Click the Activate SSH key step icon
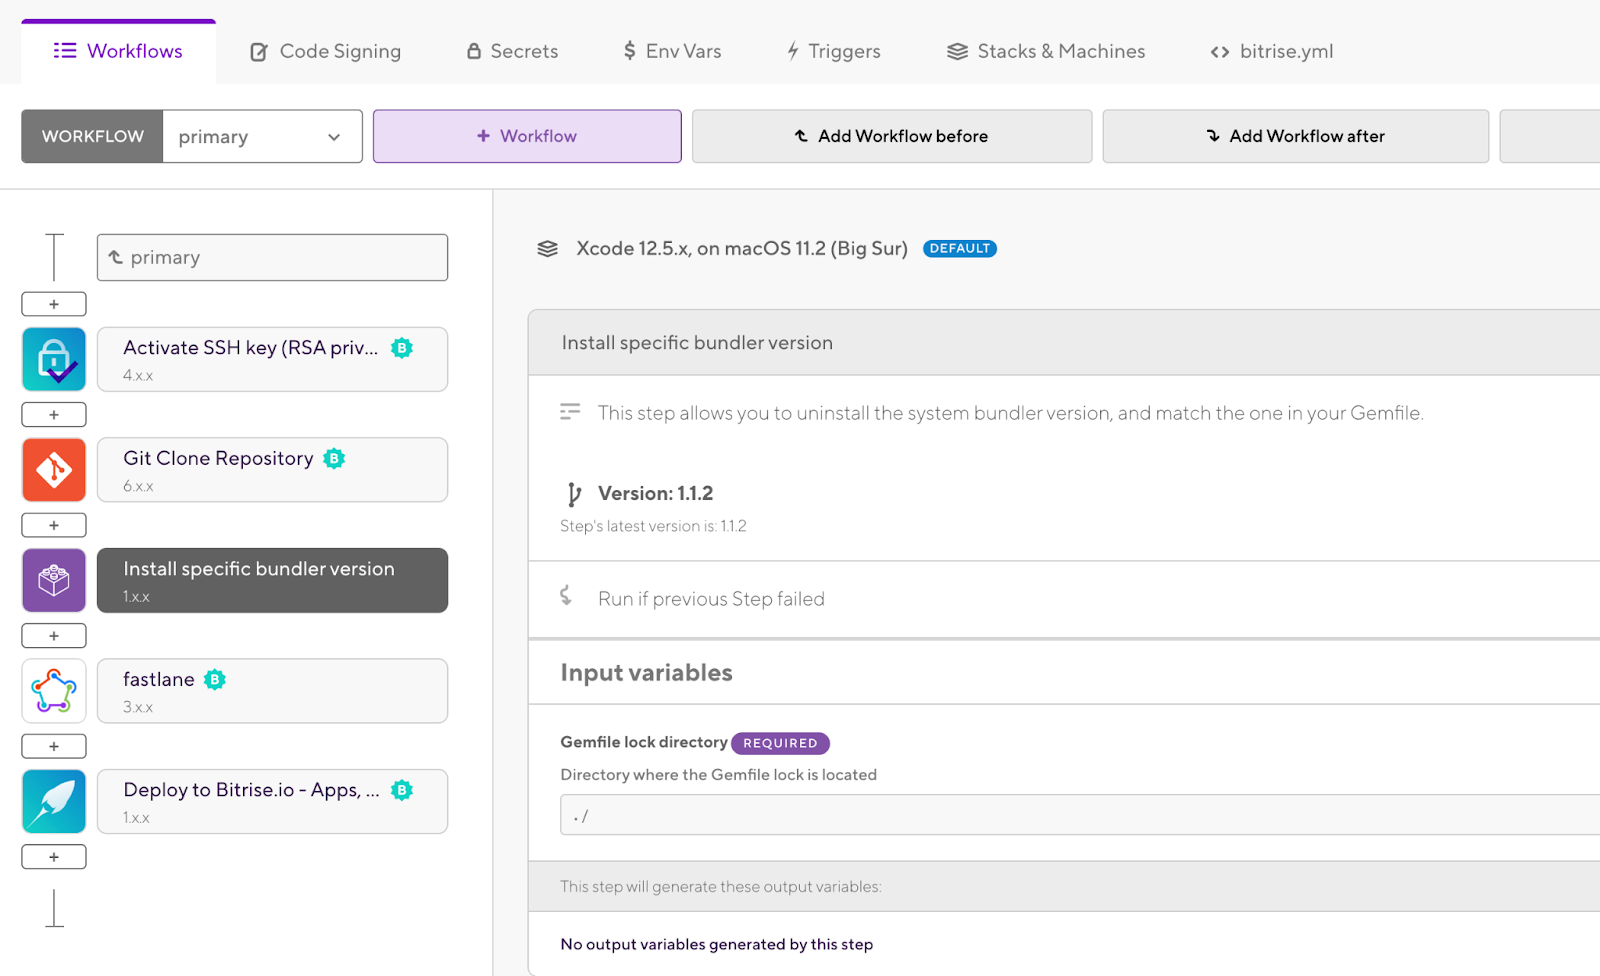This screenshot has height=976, width=1600. [54, 359]
